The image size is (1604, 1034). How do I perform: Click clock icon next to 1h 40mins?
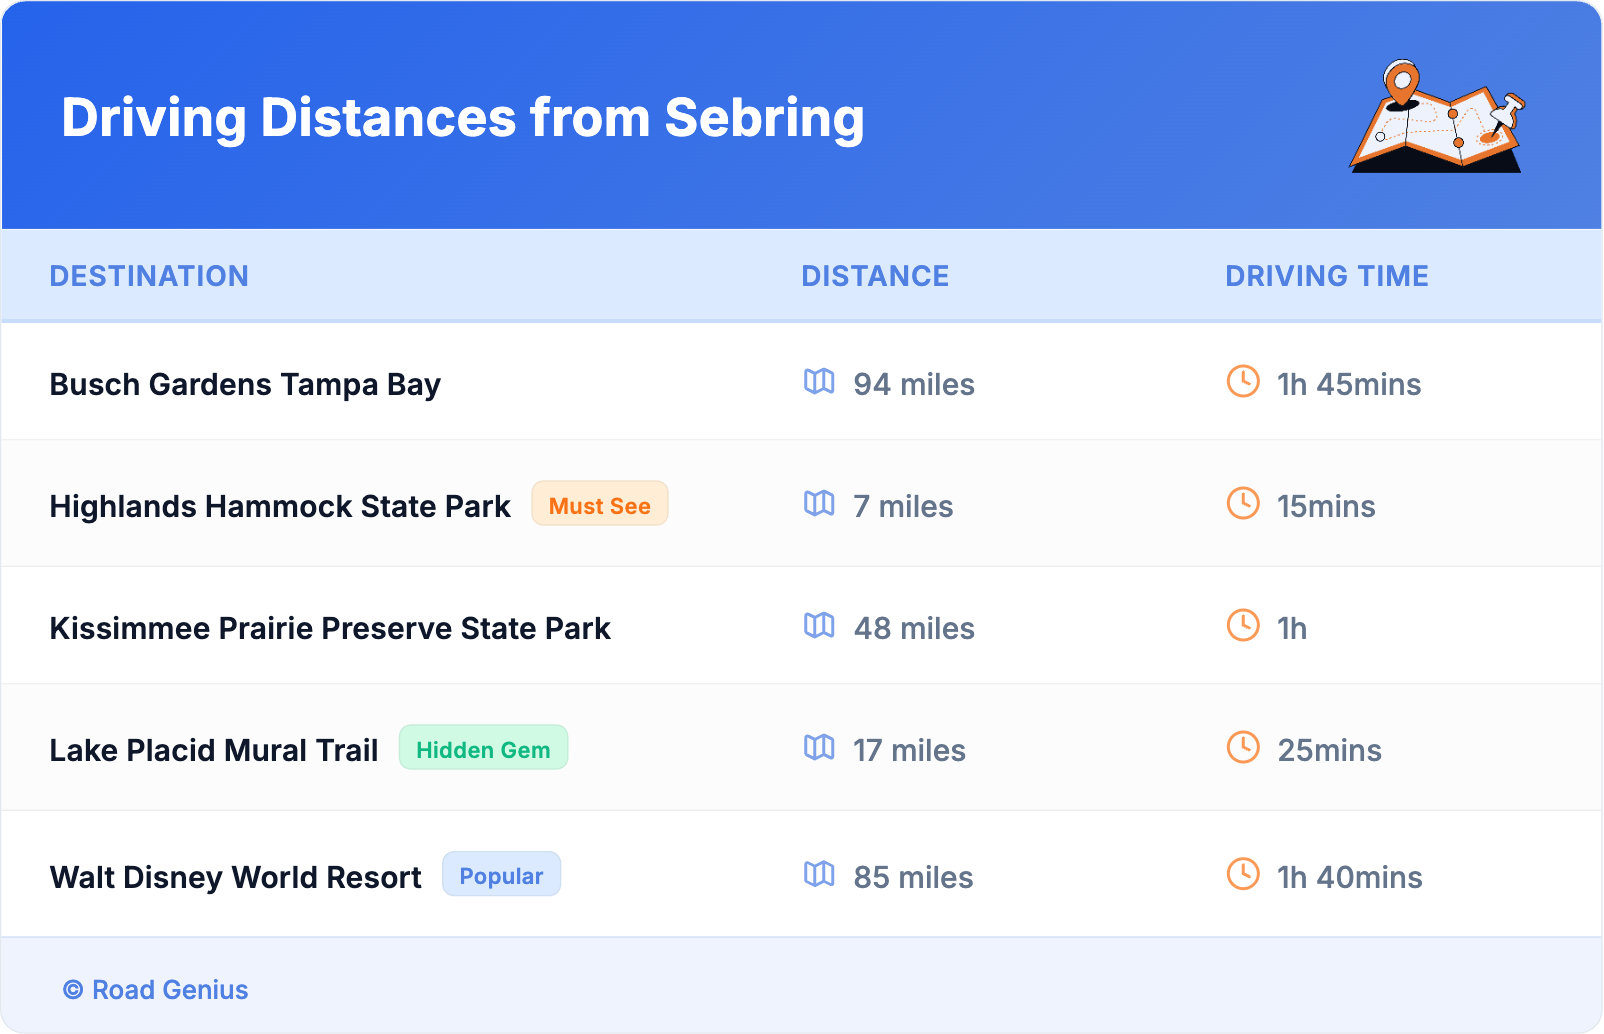click(1243, 875)
